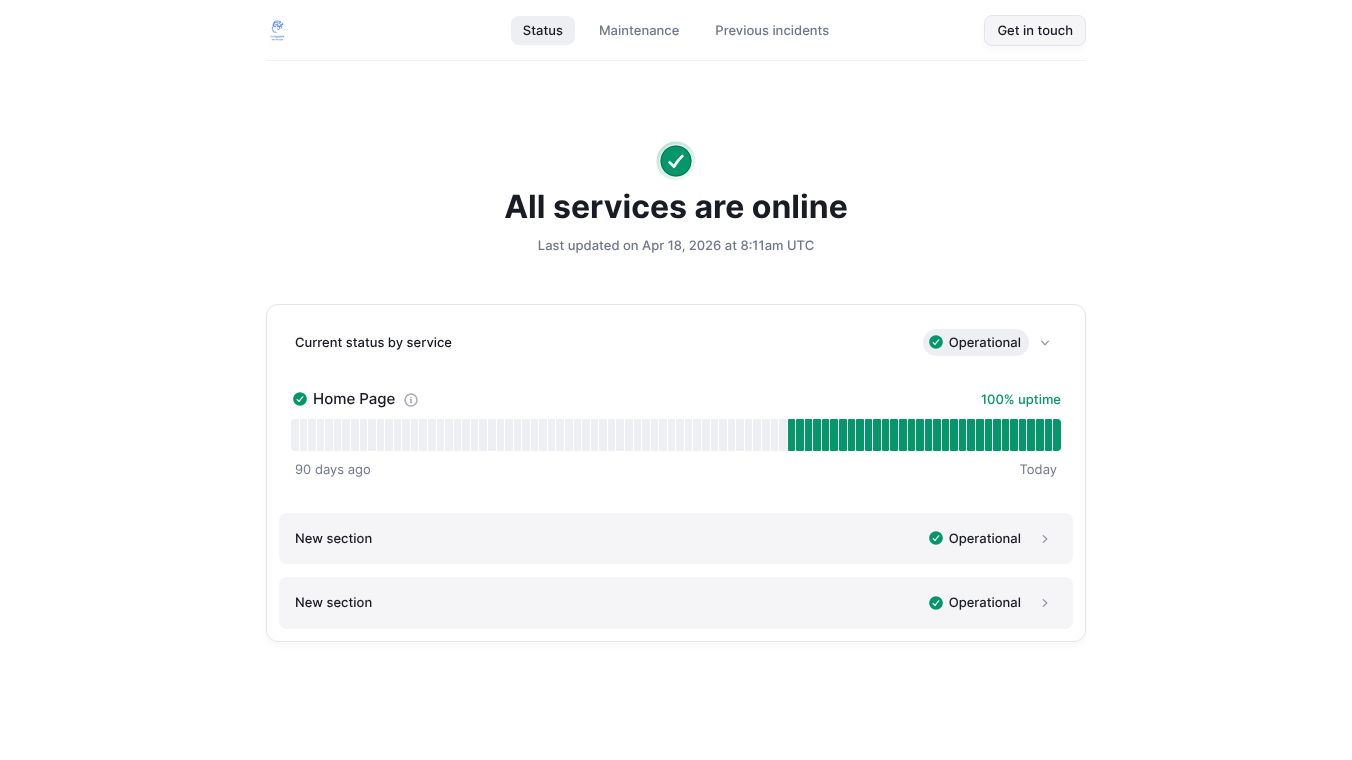Collapse the Current status by service chevron
This screenshot has height=760, width=1352.
[1045, 343]
